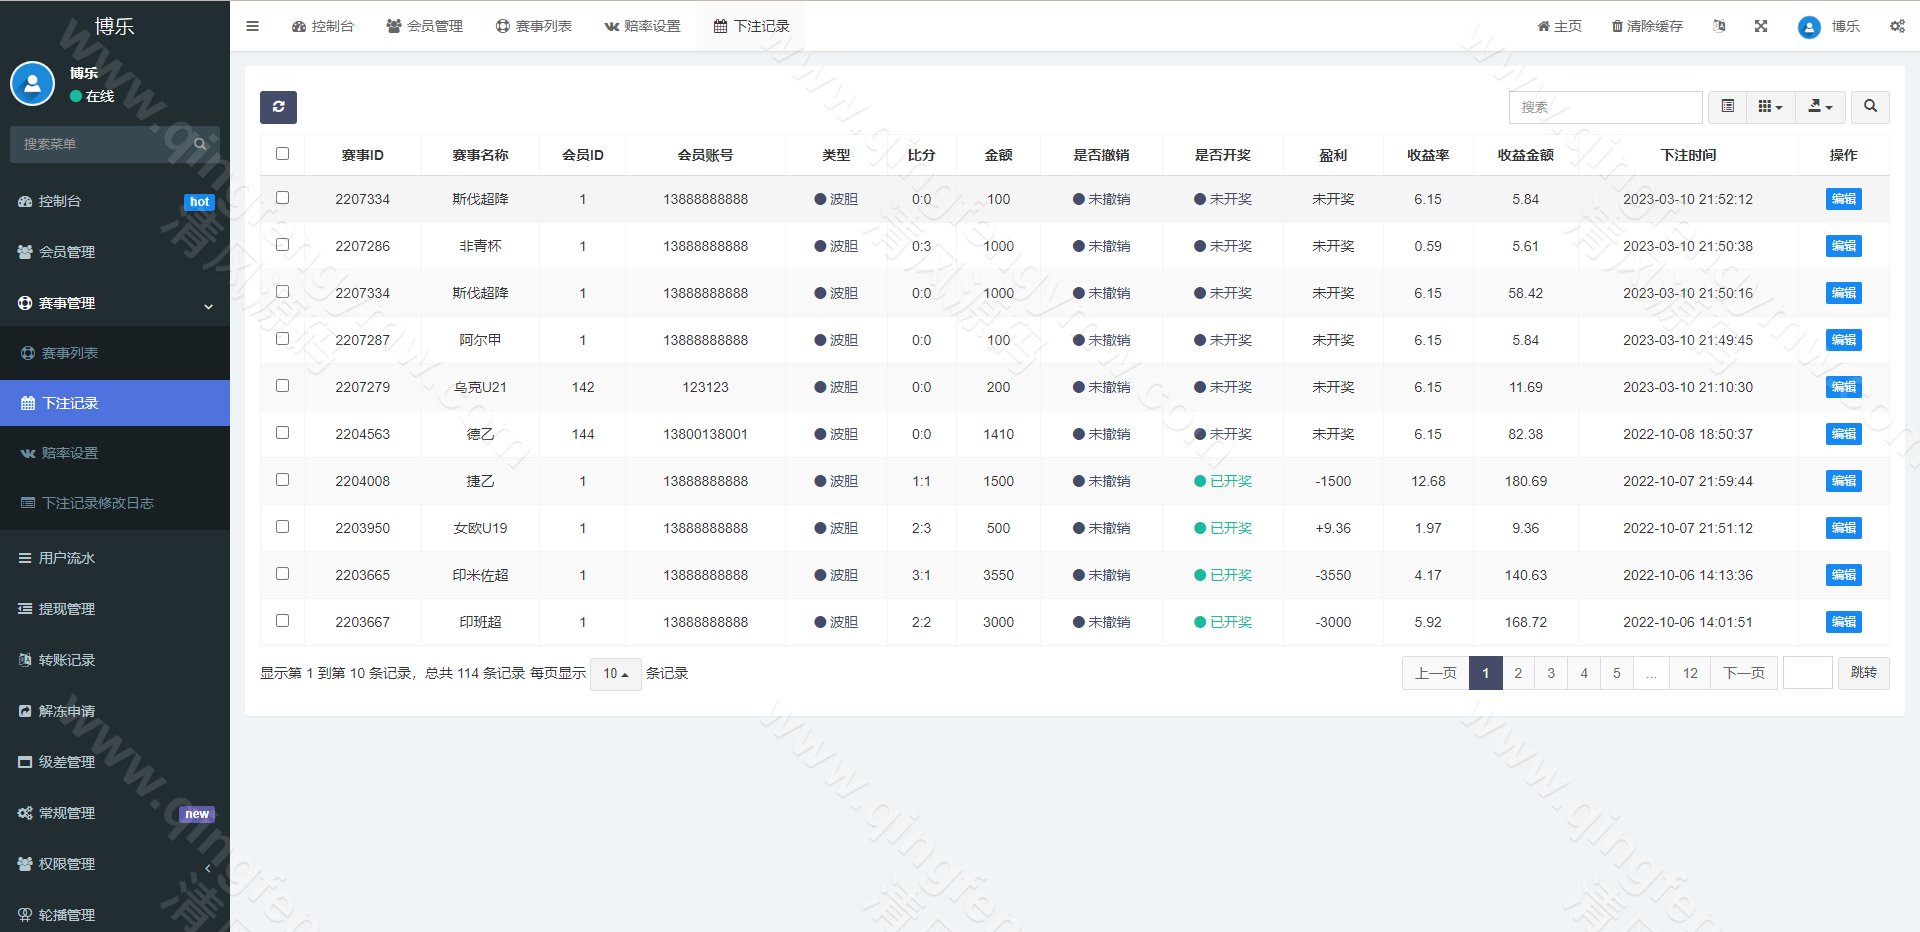Open the columns visibility dropdown
Image resolution: width=1920 pixels, height=932 pixels.
[x=1770, y=107]
